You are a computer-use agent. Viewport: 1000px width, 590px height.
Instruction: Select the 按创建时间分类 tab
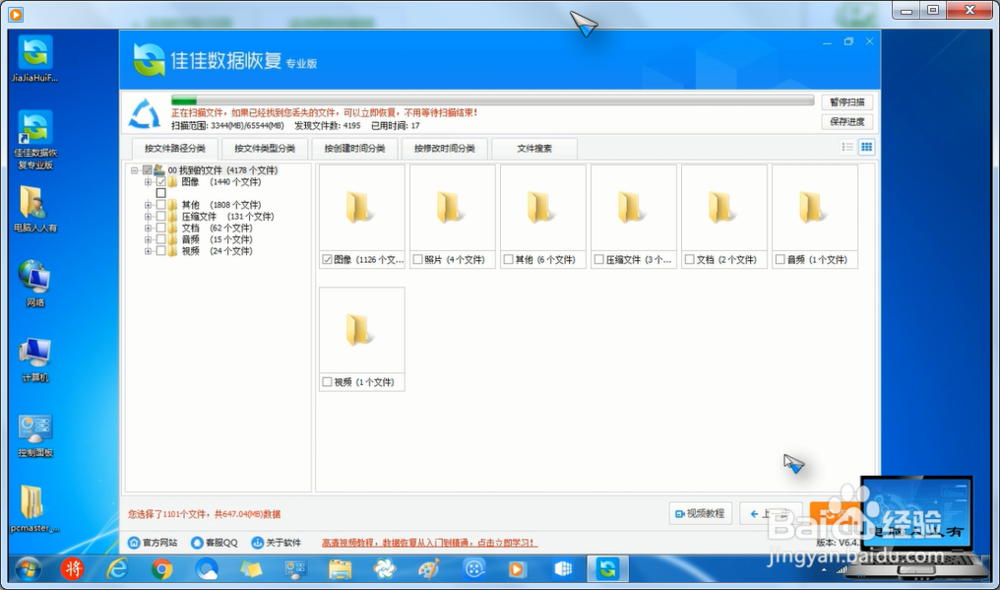355,149
